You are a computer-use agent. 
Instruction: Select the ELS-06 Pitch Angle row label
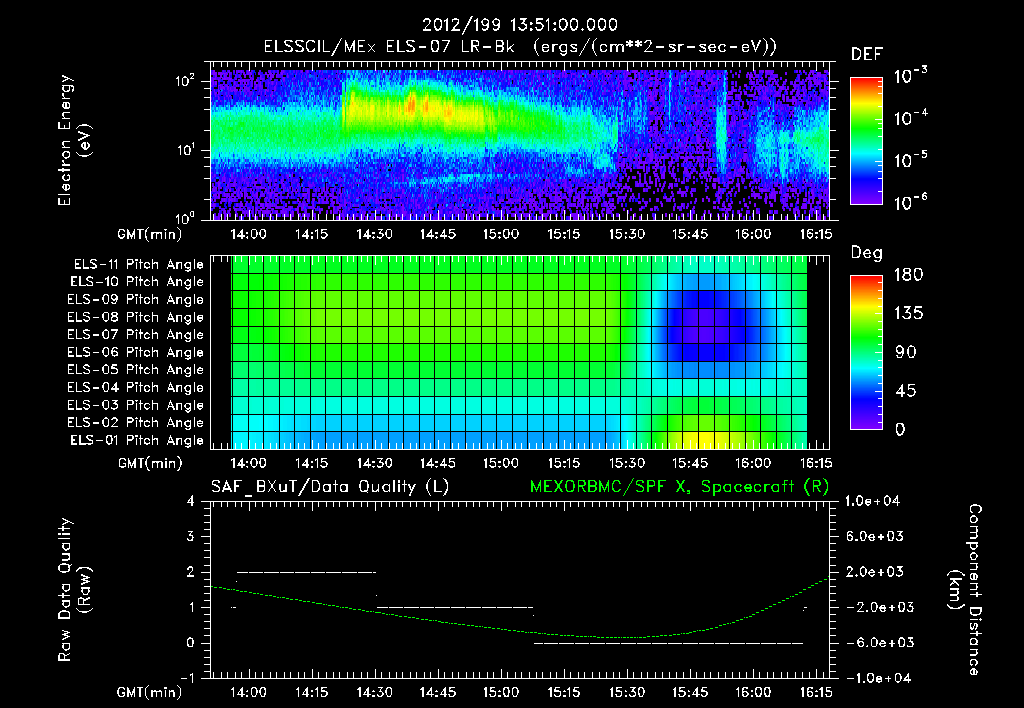(x=136, y=353)
